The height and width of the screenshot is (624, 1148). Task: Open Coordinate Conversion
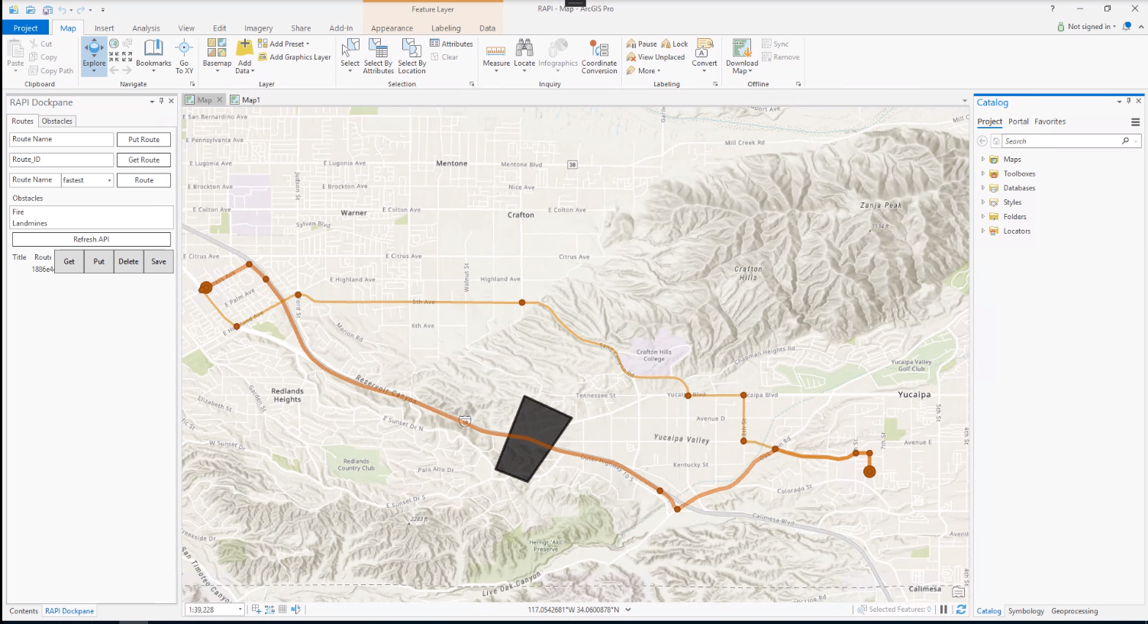[x=599, y=56]
